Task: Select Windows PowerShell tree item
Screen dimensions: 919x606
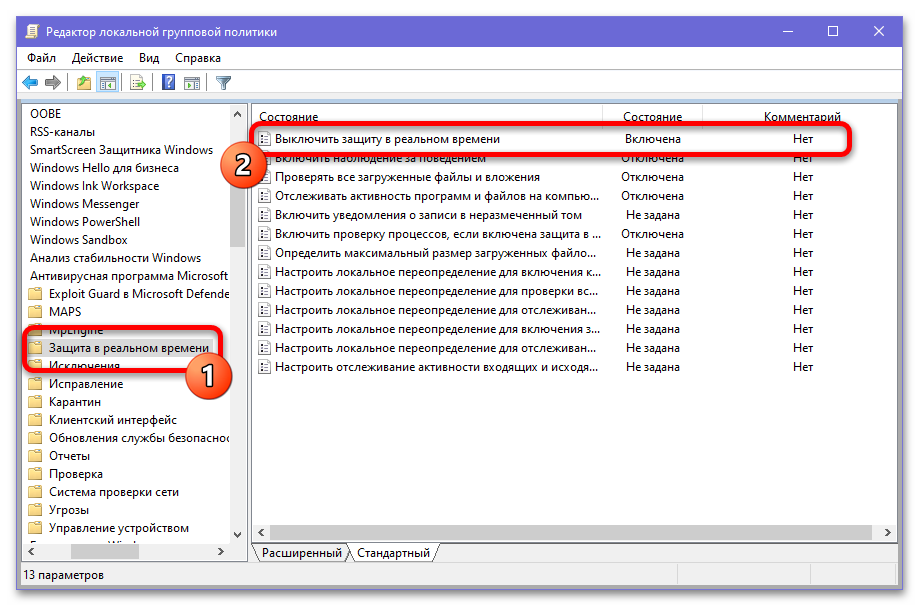Action: pyautogui.click(x=85, y=222)
